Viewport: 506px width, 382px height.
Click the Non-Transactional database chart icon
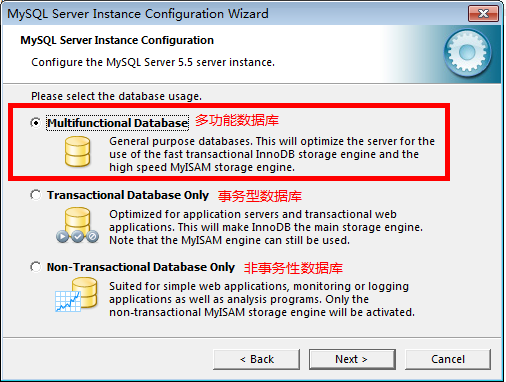click(76, 295)
